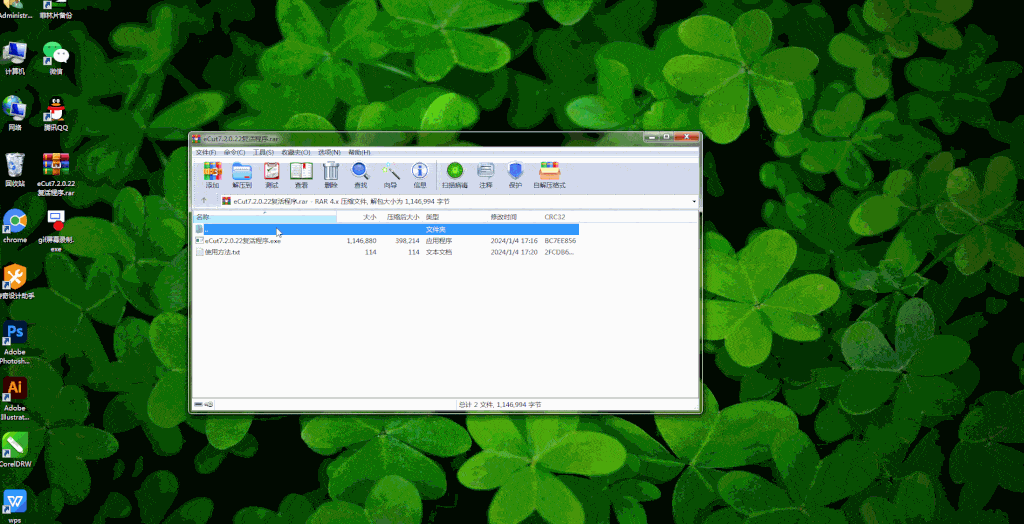Close the WinRAR window
Viewport: 1024px width, 524px height.
pos(686,137)
